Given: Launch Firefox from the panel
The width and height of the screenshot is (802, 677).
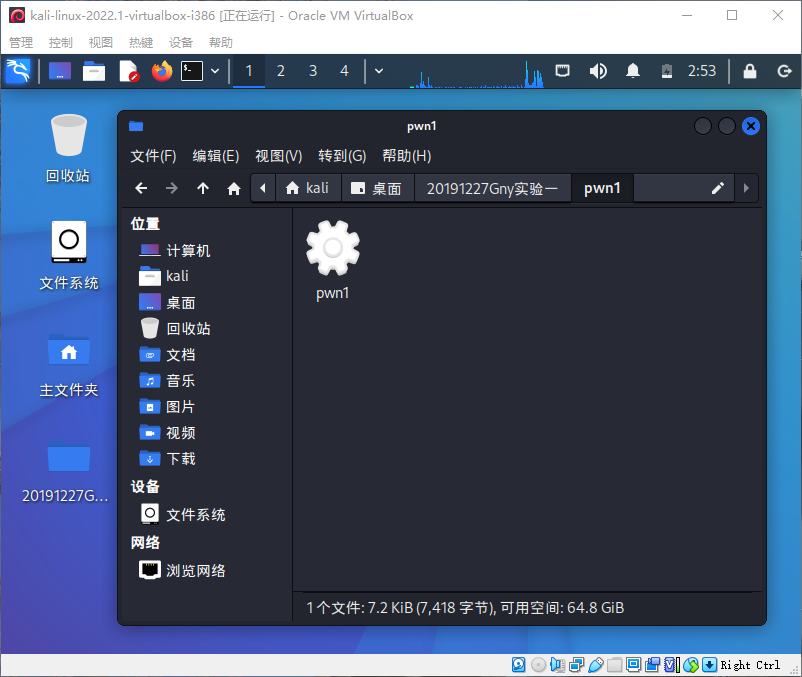Looking at the screenshot, I should (162, 71).
